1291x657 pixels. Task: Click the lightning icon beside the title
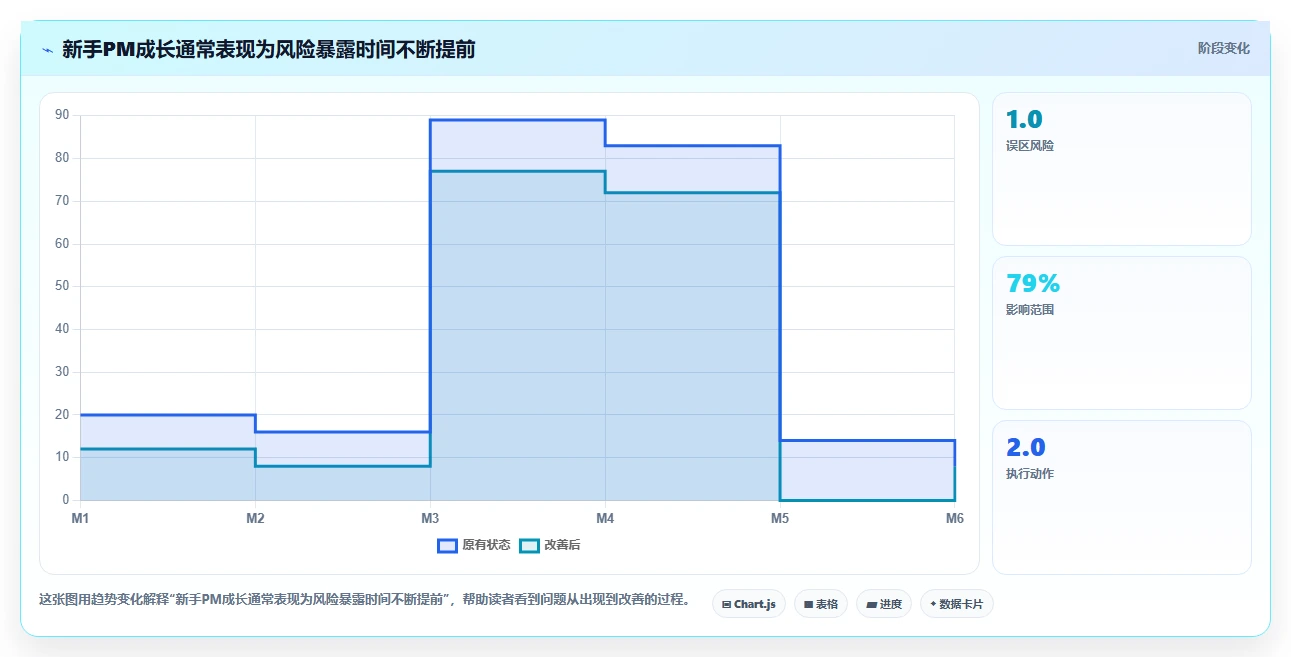click(x=47, y=49)
